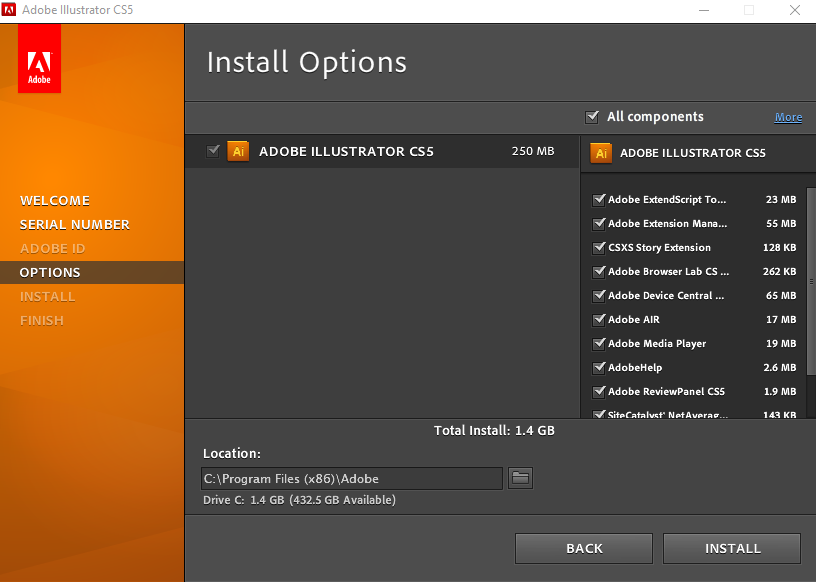
Task: Uncheck the Adobe AIR component
Action: click(x=598, y=320)
